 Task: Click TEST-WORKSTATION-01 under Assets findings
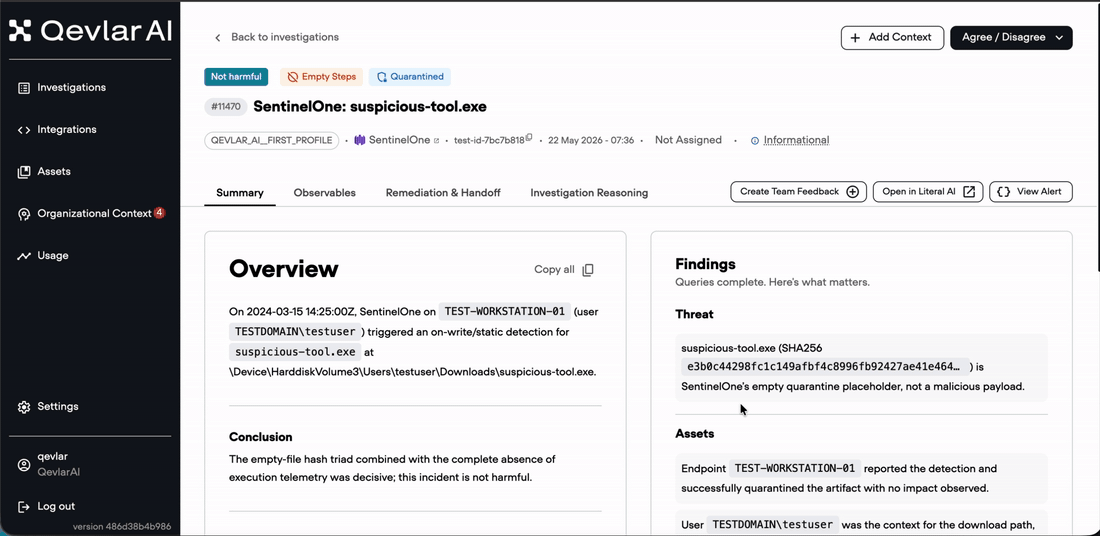click(x=796, y=469)
